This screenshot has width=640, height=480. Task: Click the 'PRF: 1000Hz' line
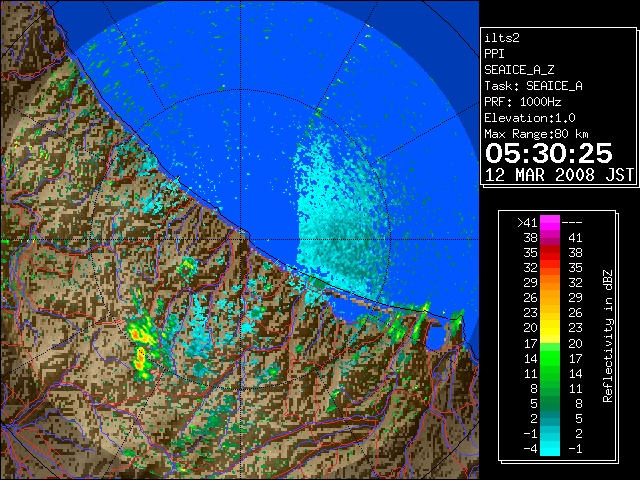[523, 102]
